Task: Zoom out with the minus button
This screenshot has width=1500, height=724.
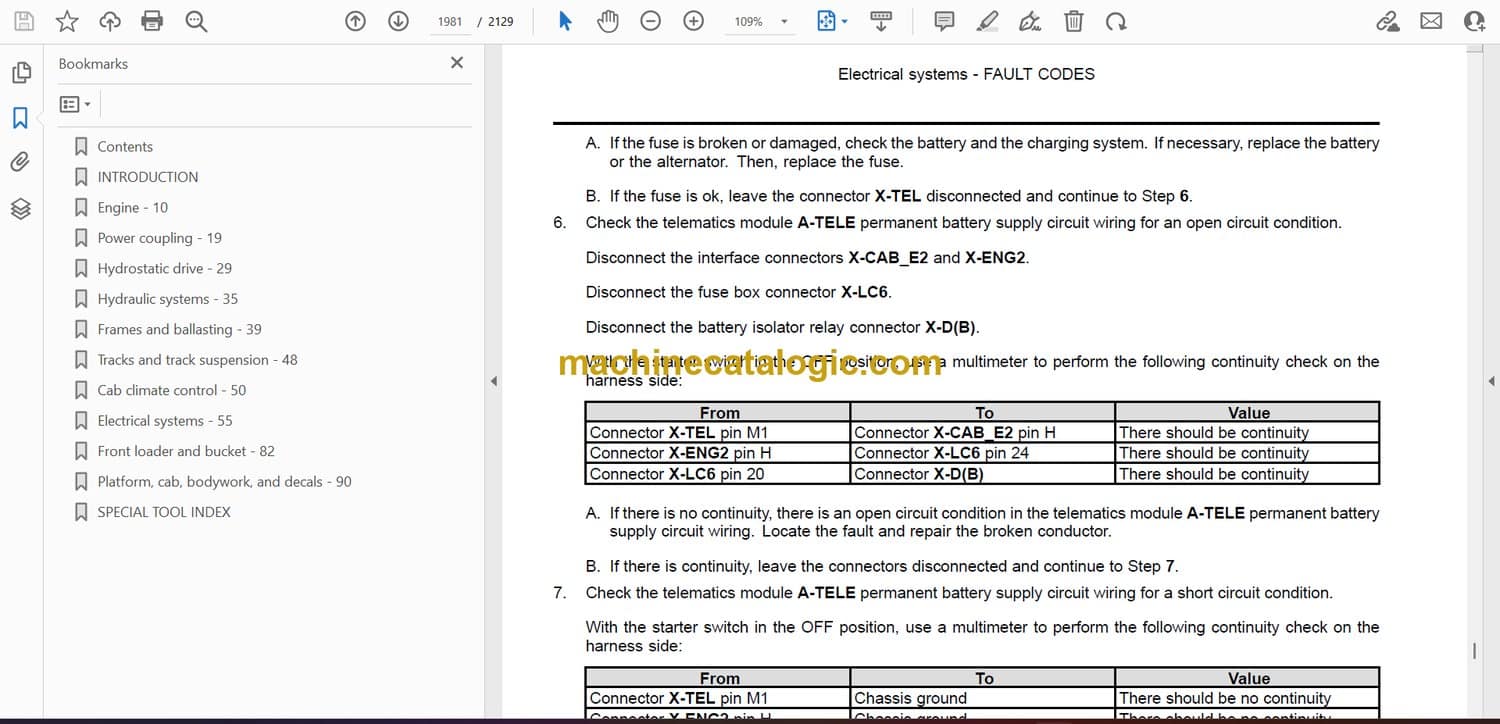Action: pyautogui.click(x=651, y=21)
